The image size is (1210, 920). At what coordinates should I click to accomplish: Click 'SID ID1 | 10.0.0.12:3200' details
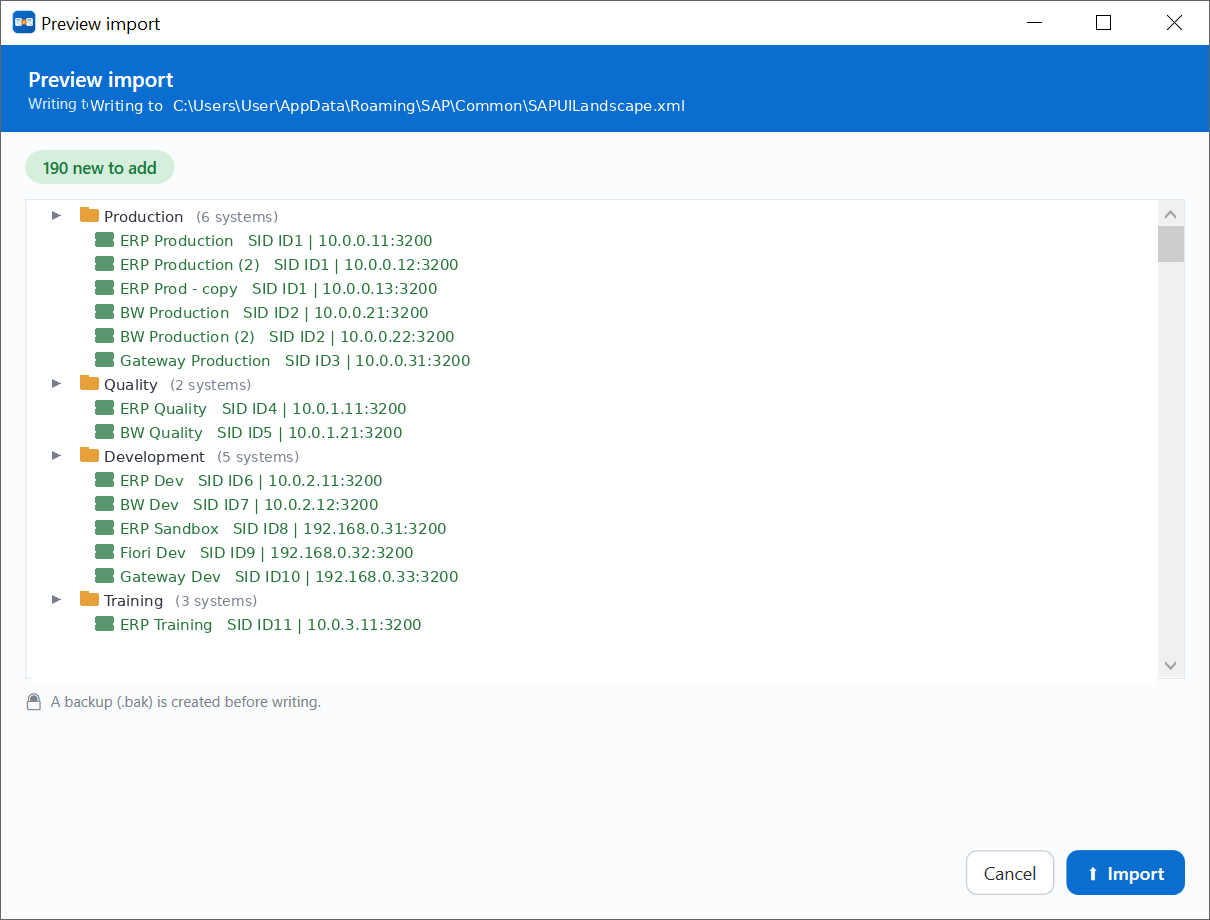pos(366,265)
